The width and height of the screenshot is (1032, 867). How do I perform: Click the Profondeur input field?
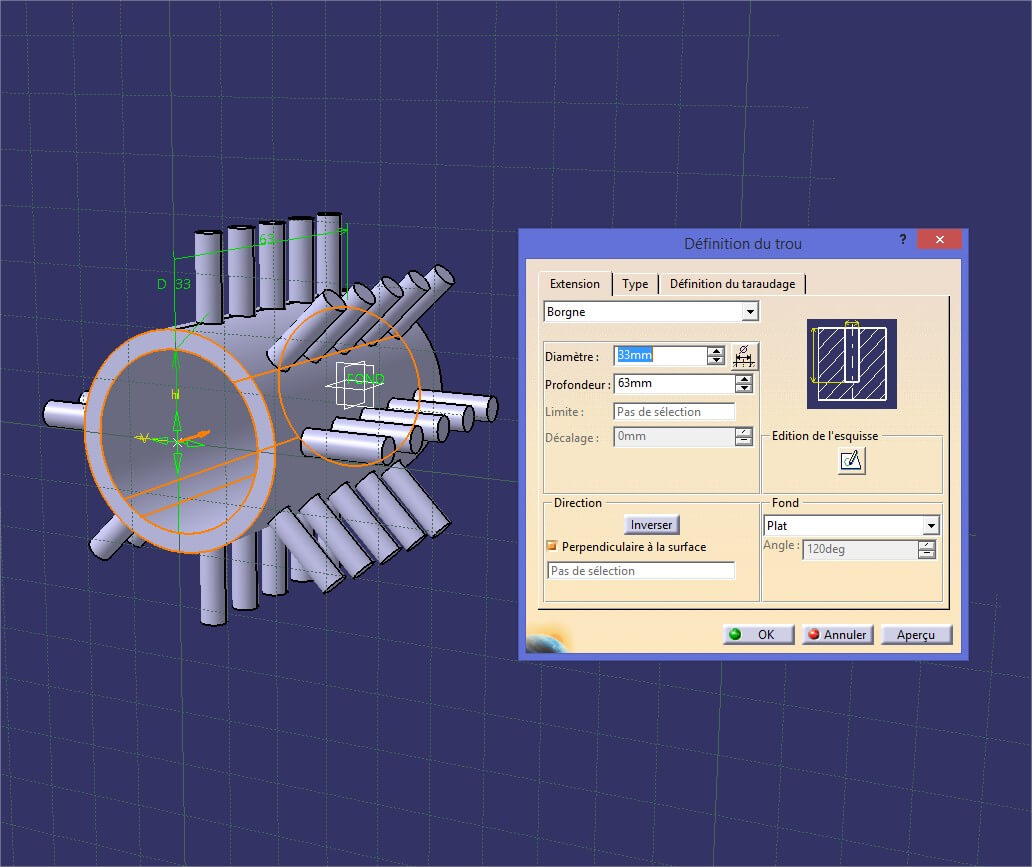(674, 383)
